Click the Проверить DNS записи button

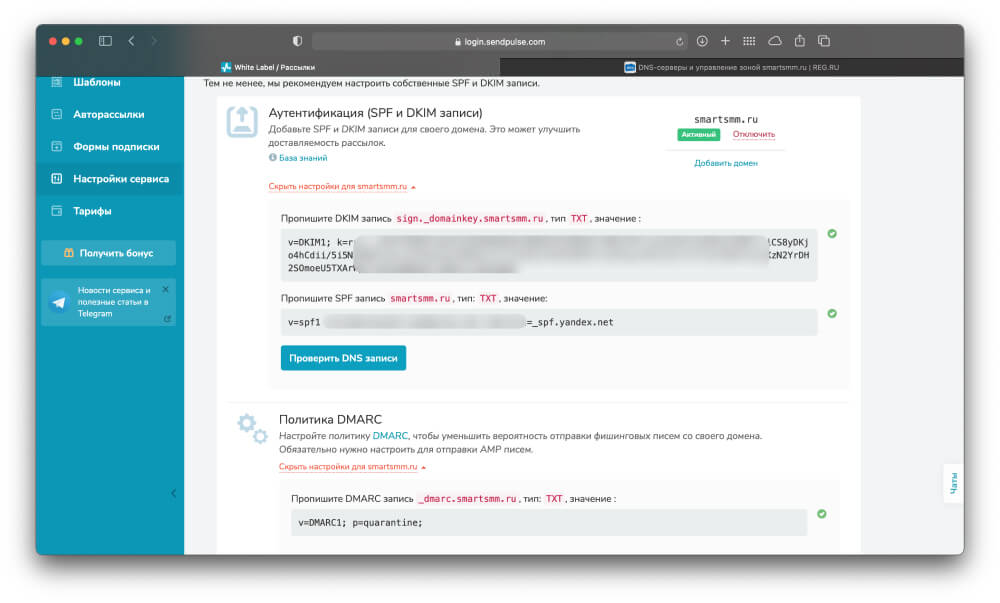343,358
